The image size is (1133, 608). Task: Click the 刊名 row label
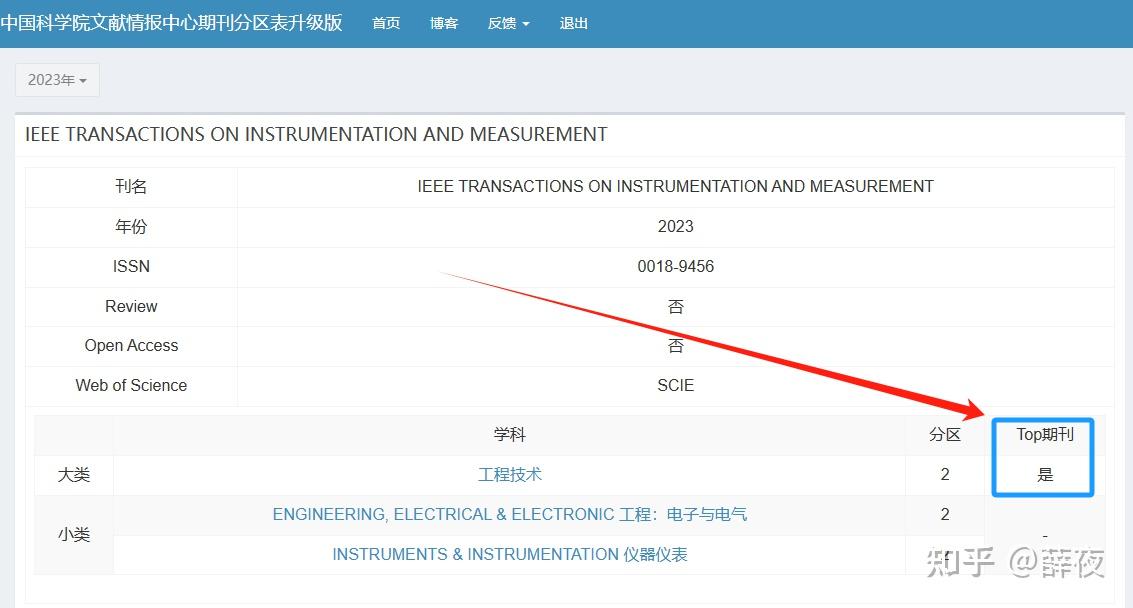(131, 187)
